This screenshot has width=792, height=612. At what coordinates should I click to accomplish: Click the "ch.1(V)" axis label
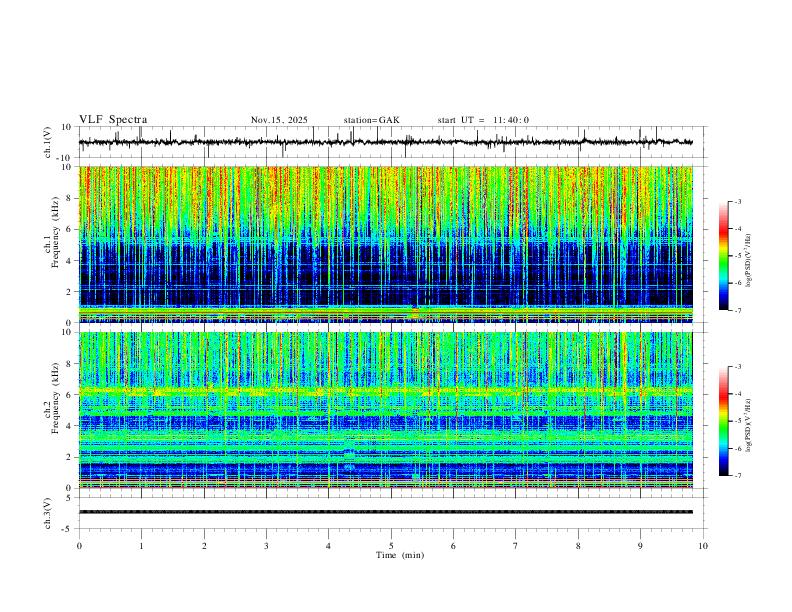pyautogui.click(x=48, y=142)
